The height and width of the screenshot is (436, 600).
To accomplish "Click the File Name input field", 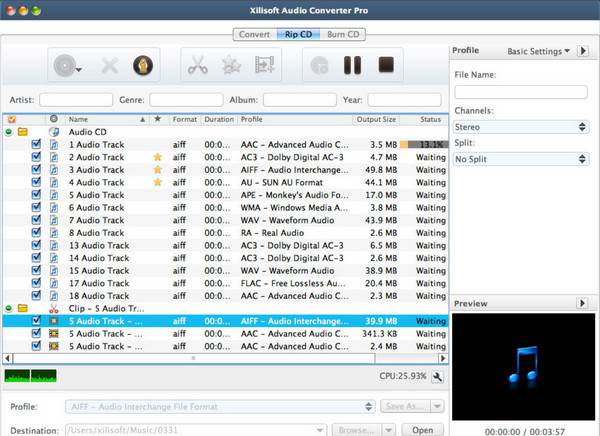I will coord(521,92).
